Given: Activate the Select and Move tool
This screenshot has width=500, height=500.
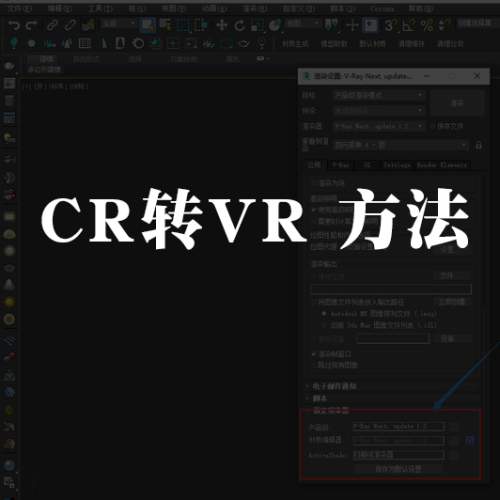Looking at the screenshot, I should 222,25.
